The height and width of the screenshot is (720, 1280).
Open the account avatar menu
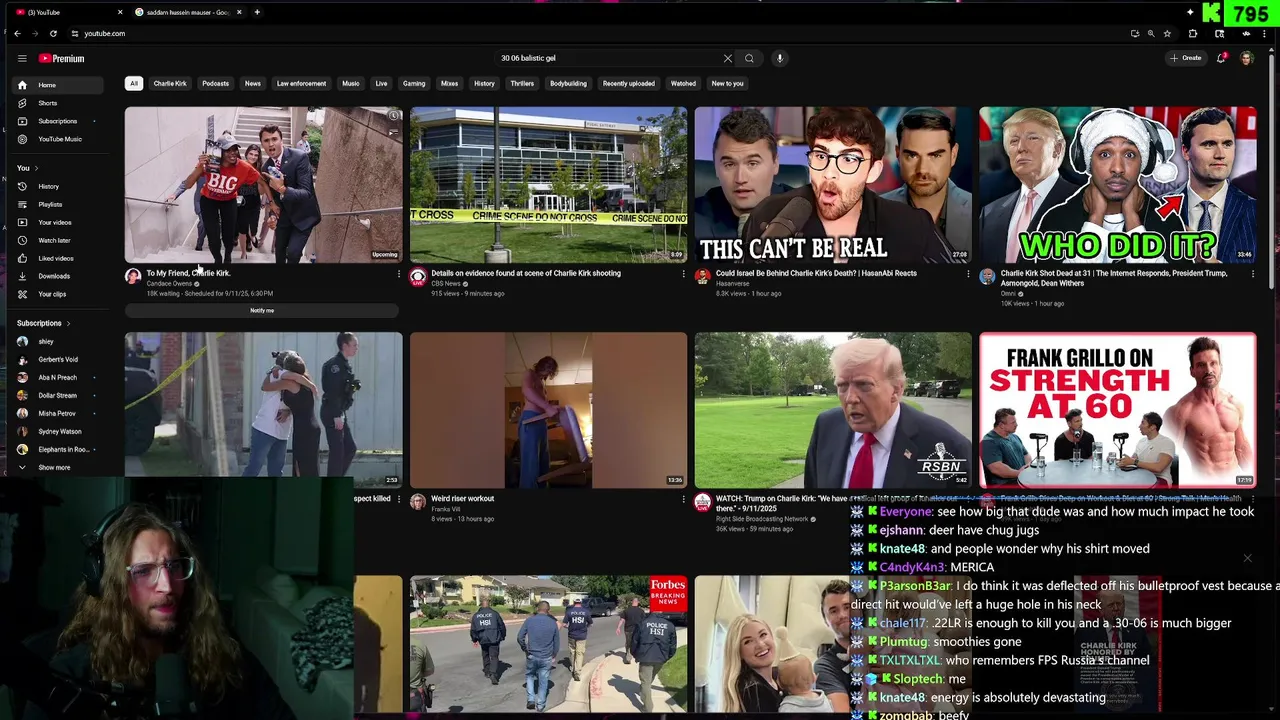pos(1246,58)
